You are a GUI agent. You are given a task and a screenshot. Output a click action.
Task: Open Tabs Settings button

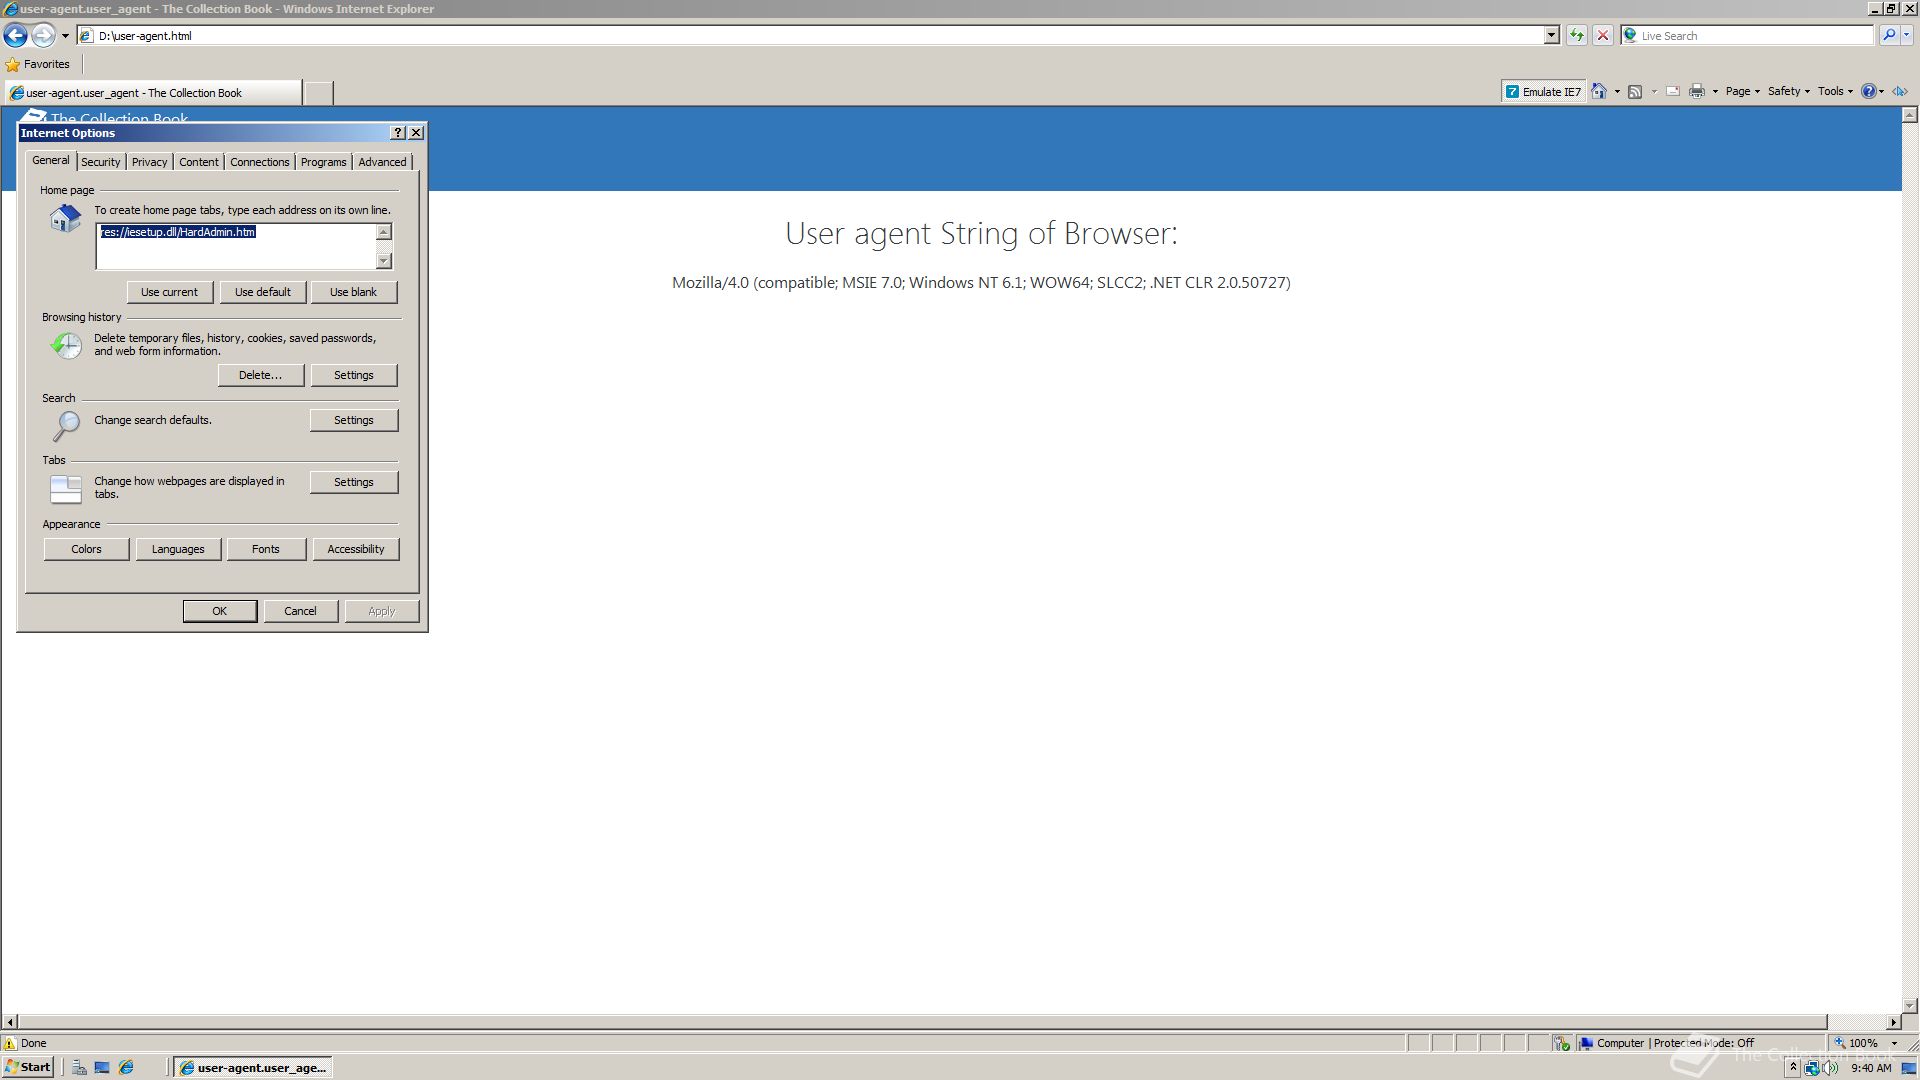tap(353, 482)
